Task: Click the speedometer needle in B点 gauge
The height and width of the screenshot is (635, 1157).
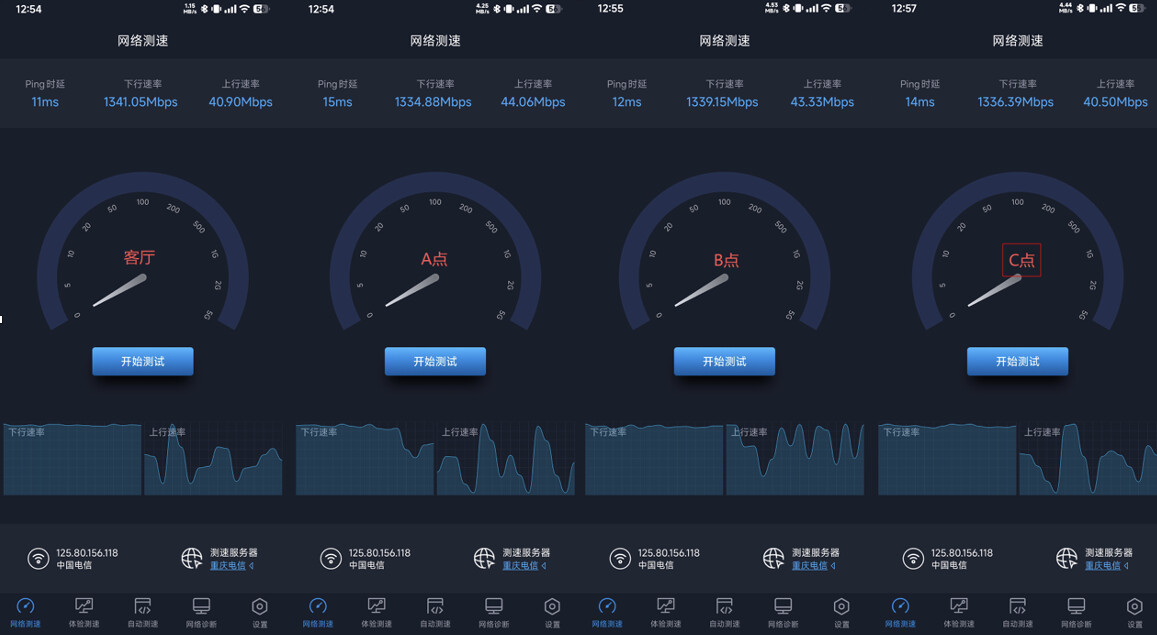Action: [x=701, y=291]
